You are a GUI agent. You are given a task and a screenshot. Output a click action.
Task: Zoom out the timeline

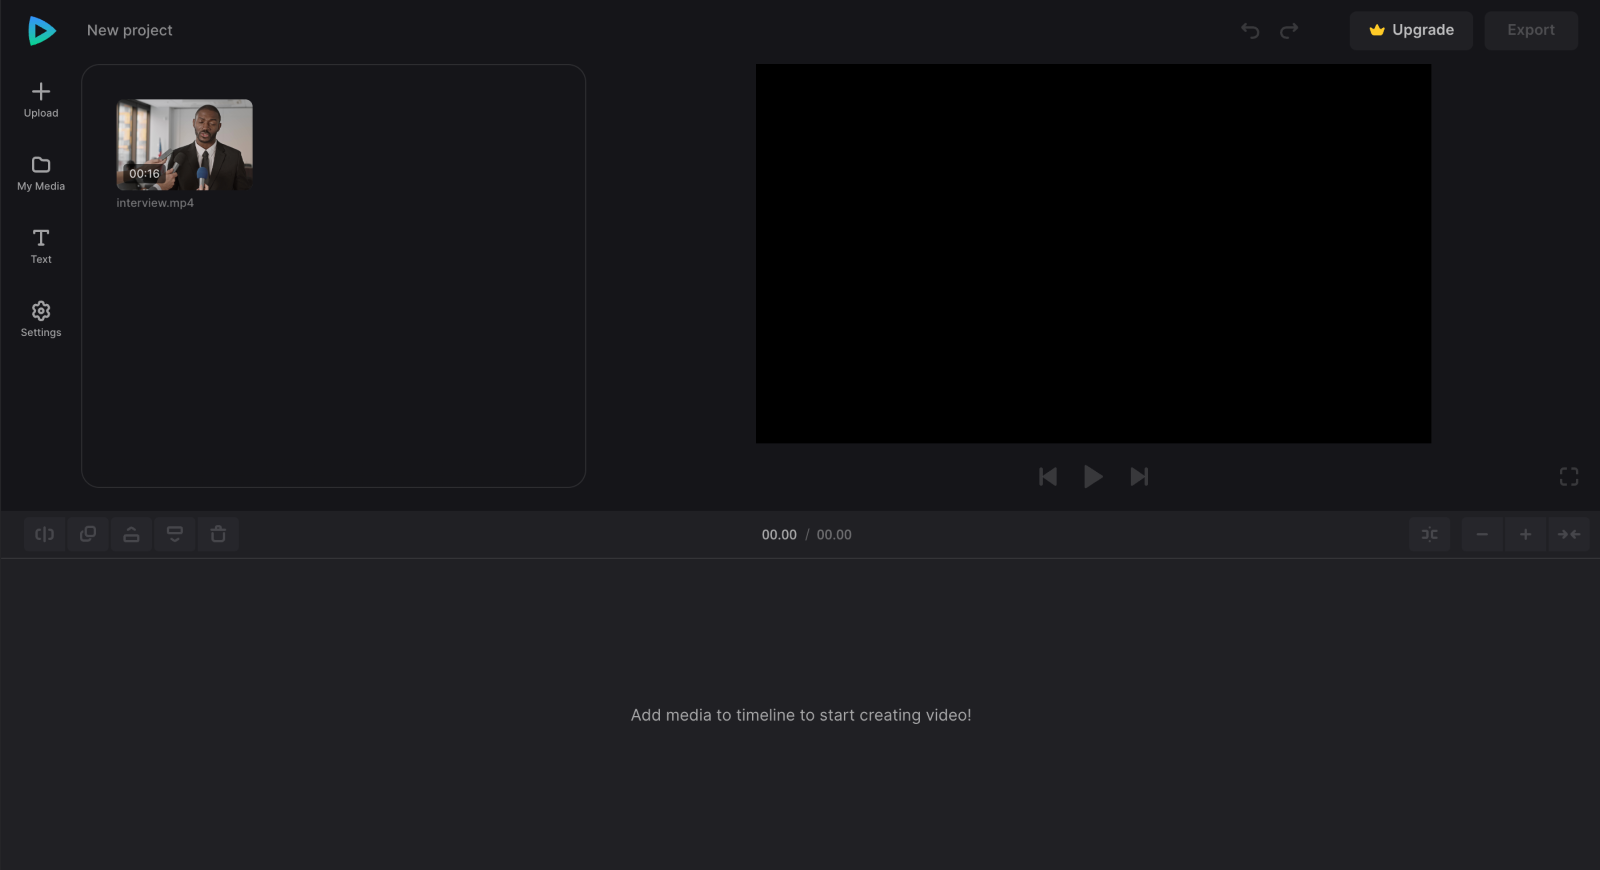[1482, 535]
